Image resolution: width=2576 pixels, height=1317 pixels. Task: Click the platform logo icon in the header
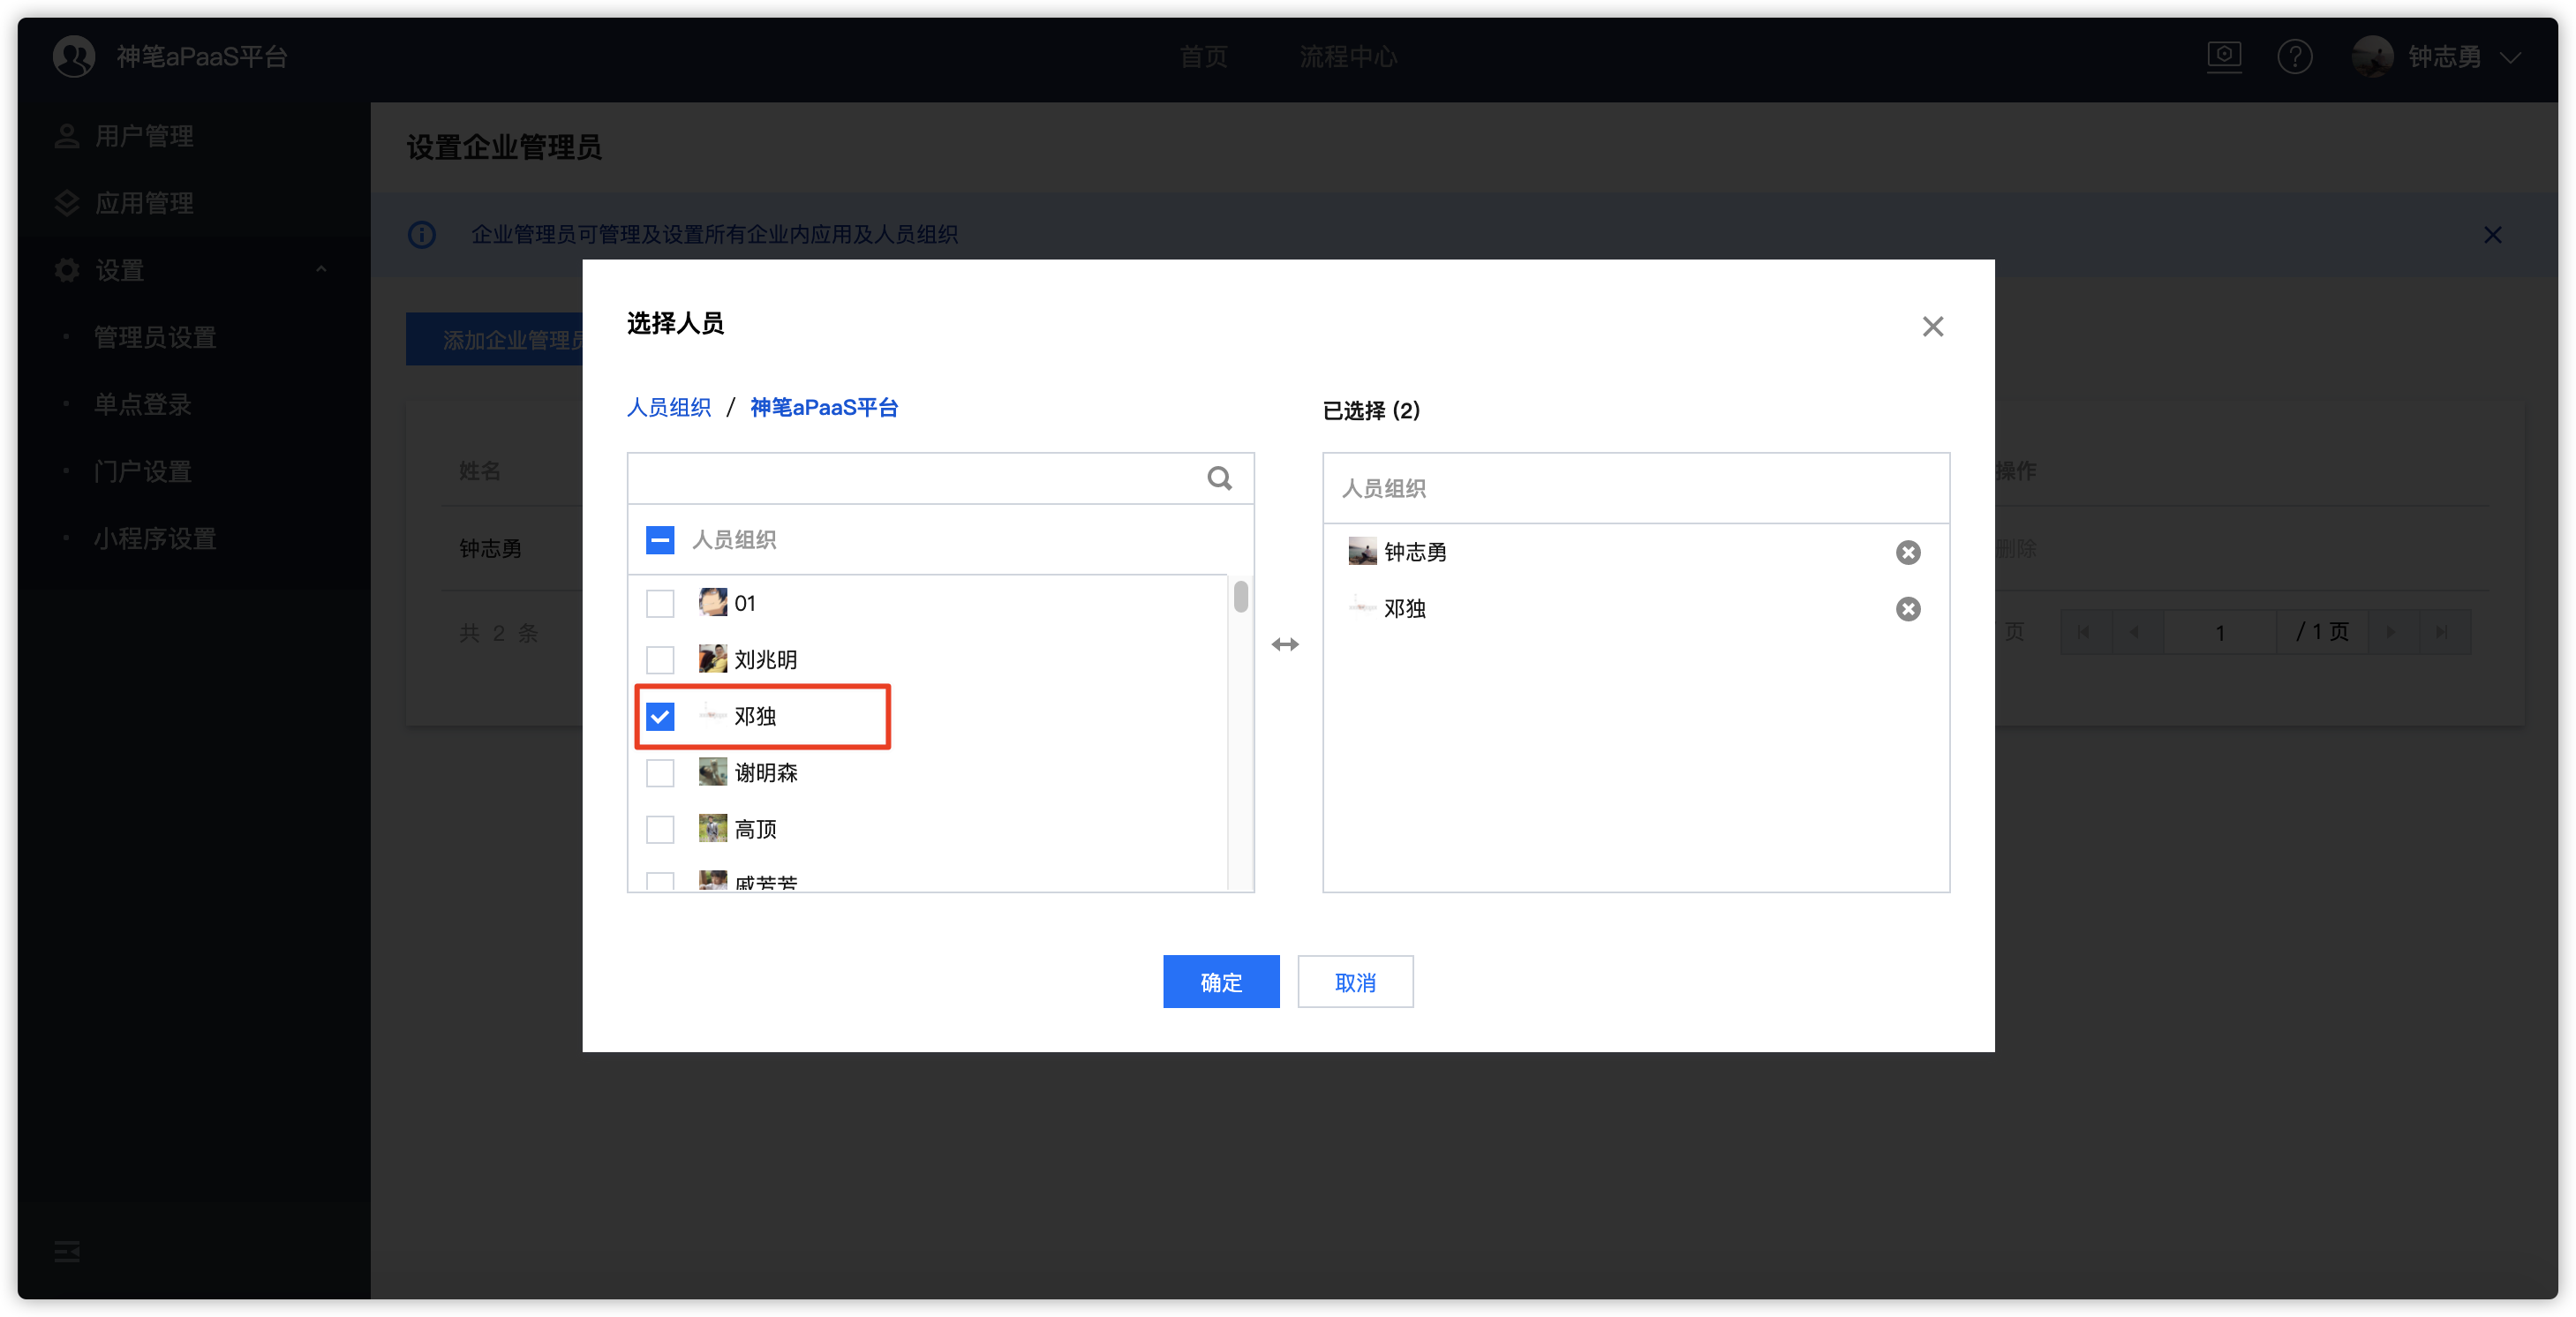[x=74, y=56]
